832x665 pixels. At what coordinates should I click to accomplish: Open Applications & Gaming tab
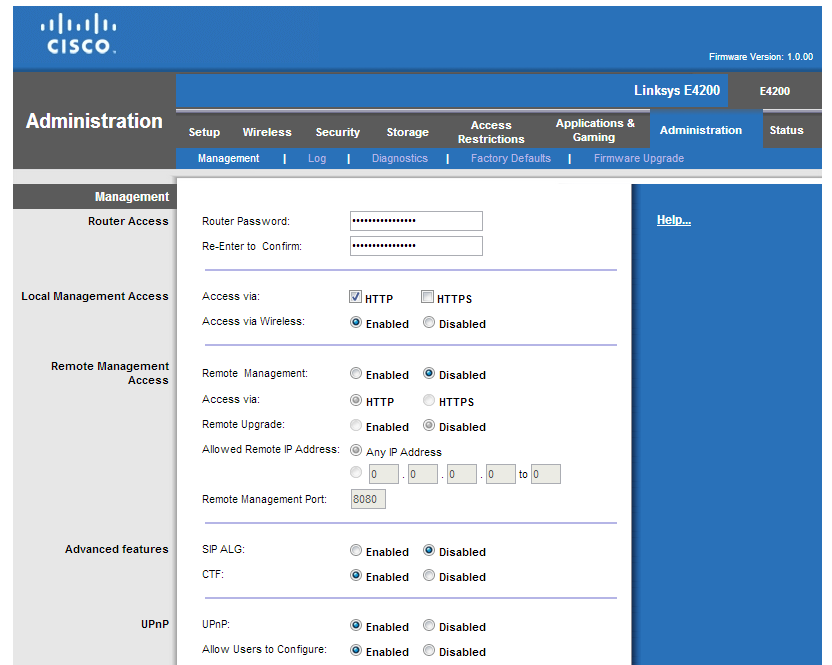click(x=595, y=130)
